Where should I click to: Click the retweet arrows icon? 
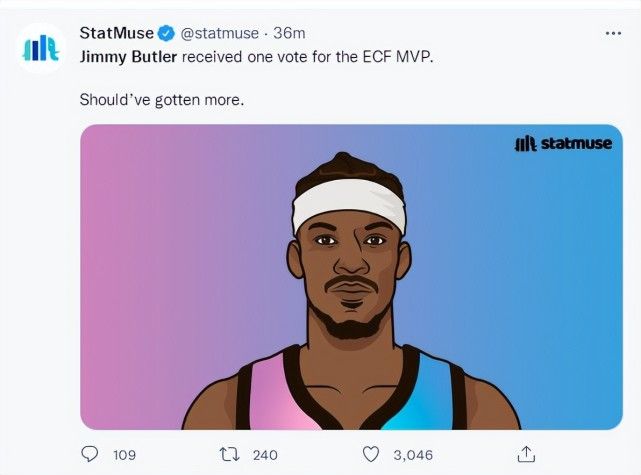pos(229,454)
